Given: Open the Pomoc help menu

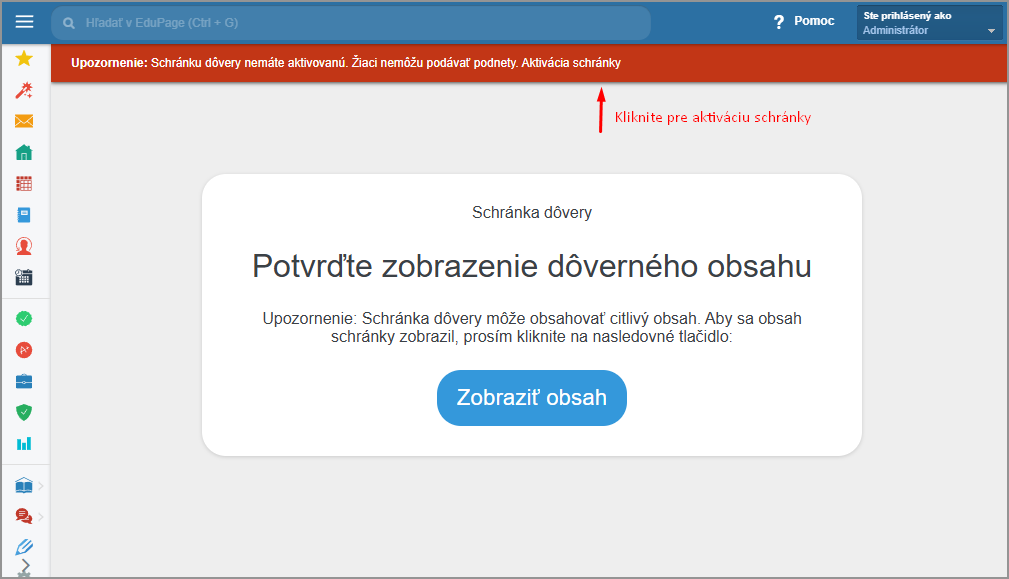Looking at the screenshot, I should 804,21.
